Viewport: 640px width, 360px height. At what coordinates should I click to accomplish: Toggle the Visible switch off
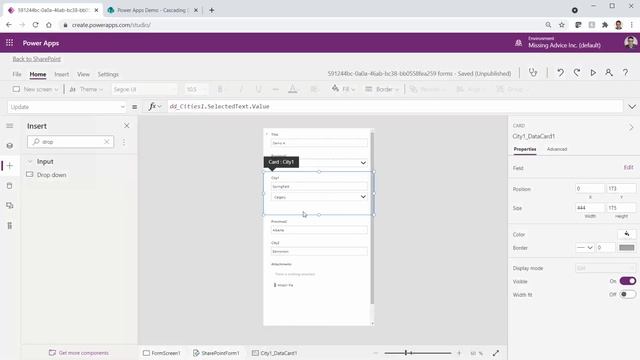tap(628, 281)
